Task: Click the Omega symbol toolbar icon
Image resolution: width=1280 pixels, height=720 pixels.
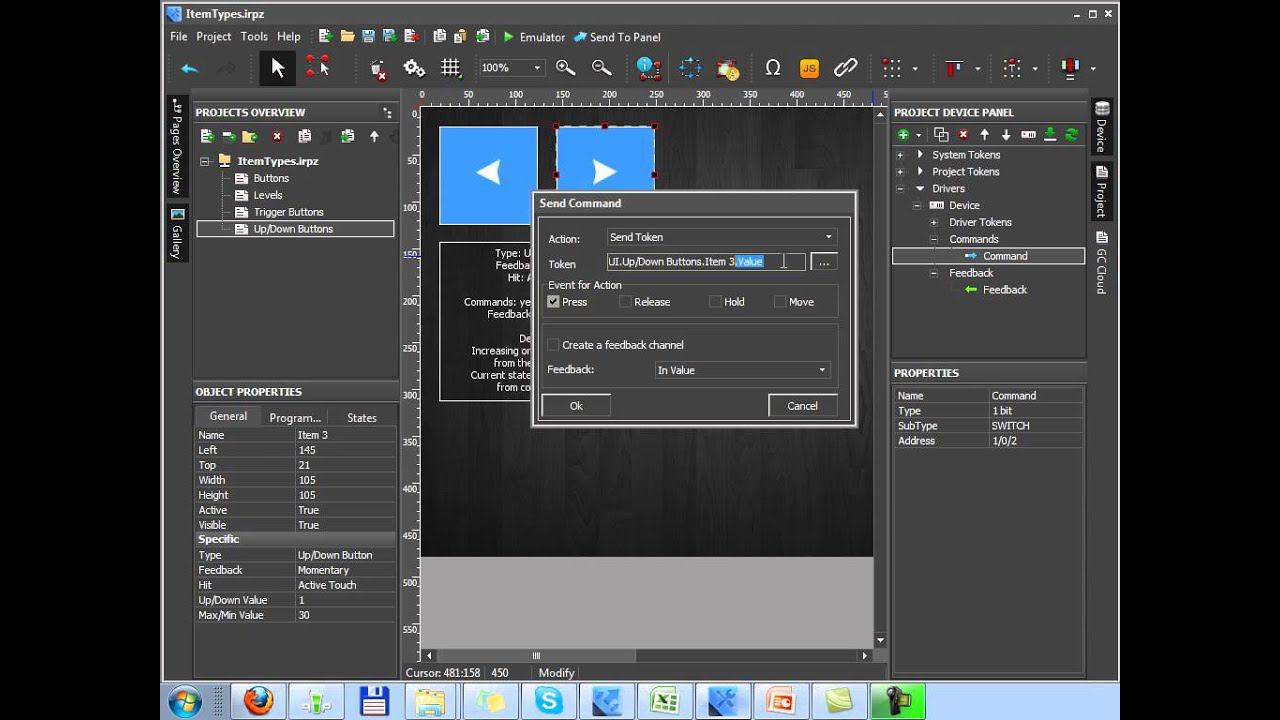Action: coord(772,68)
